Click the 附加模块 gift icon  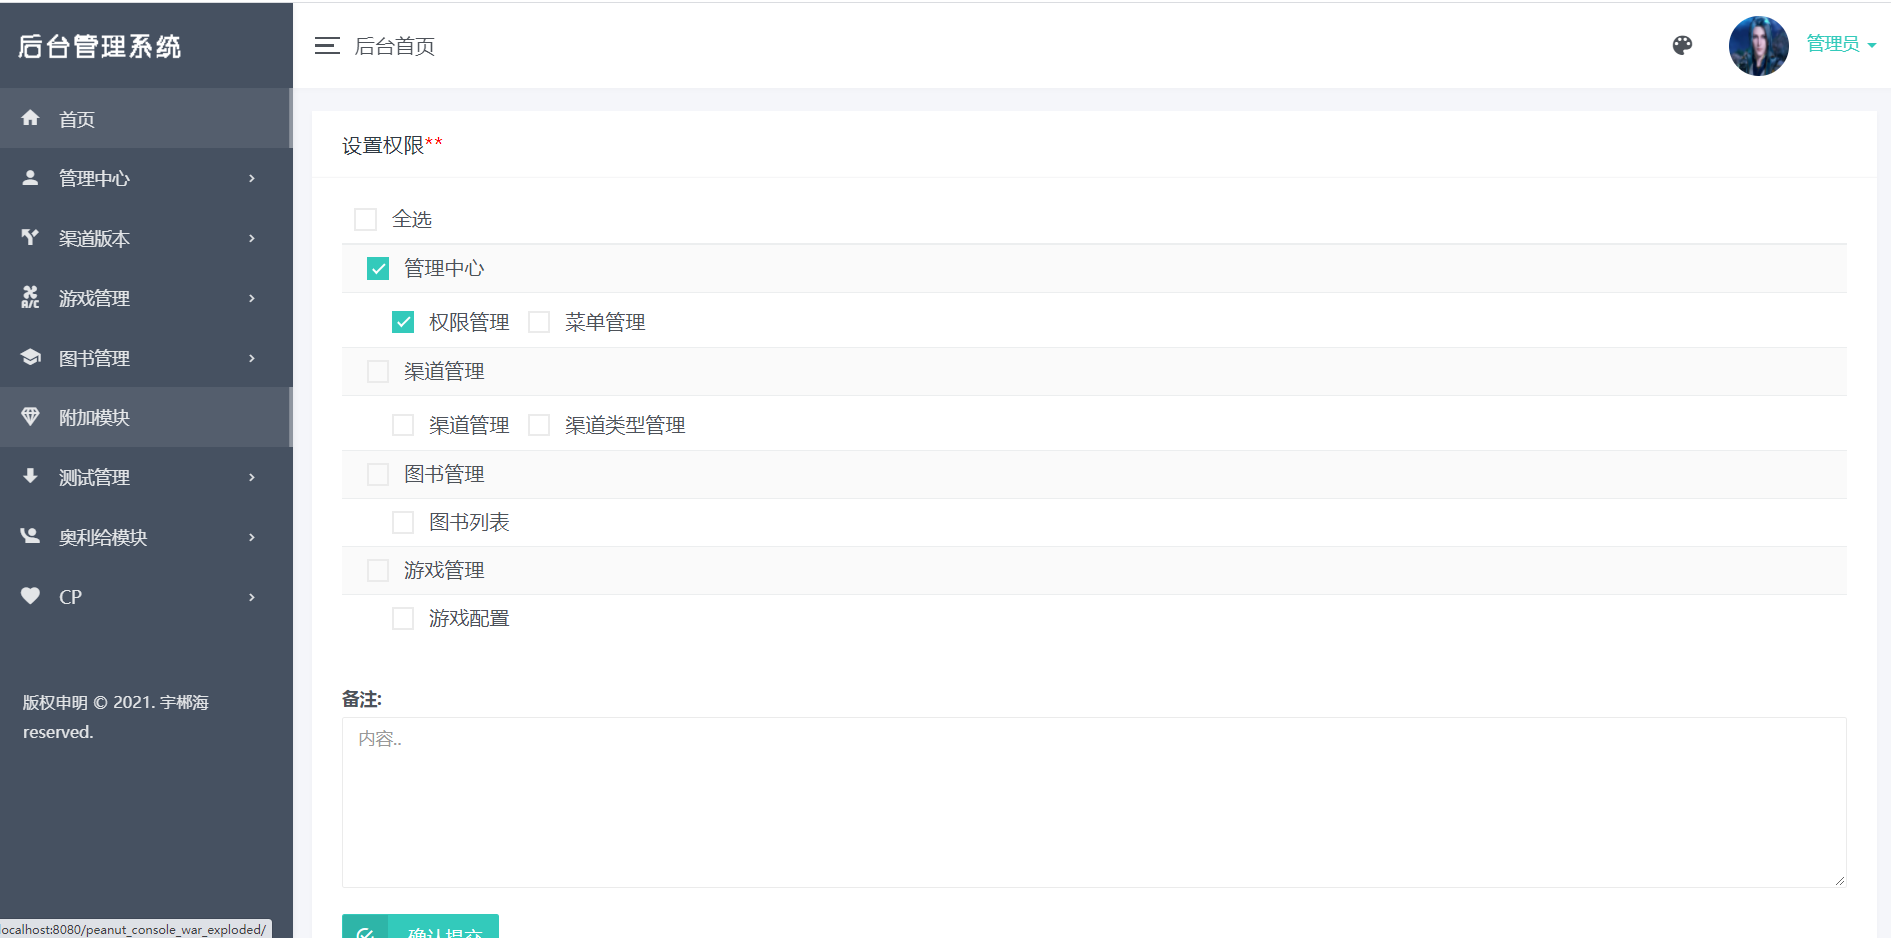(x=30, y=417)
